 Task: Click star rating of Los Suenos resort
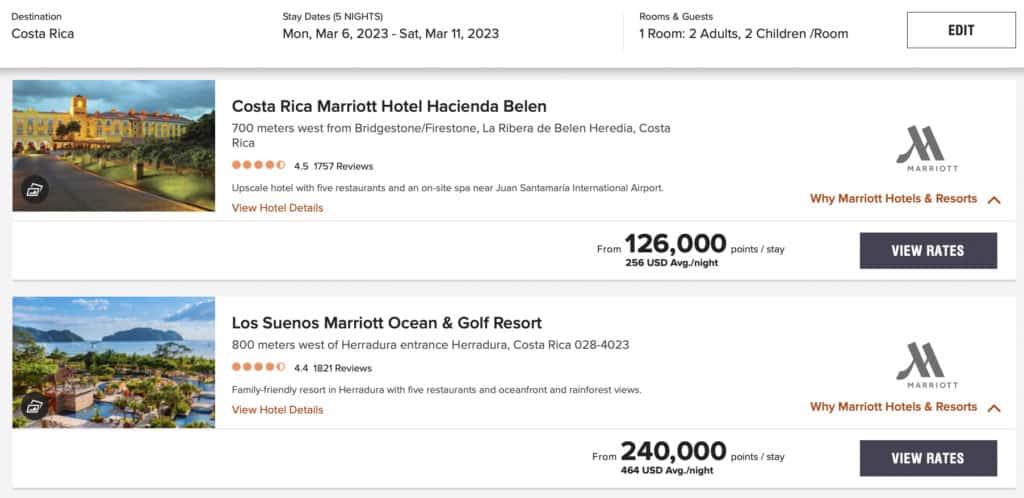(258, 368)
